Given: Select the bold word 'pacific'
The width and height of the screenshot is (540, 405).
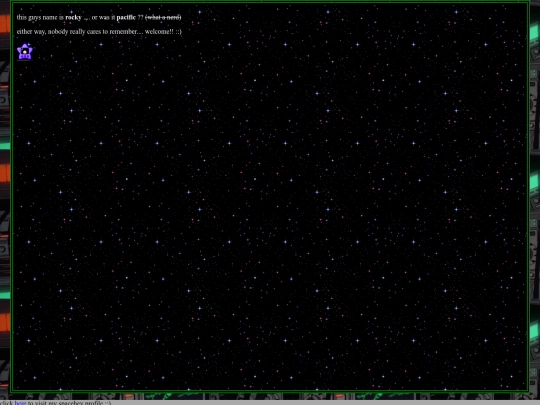Looking at the screenshot, I should point(126,17).
